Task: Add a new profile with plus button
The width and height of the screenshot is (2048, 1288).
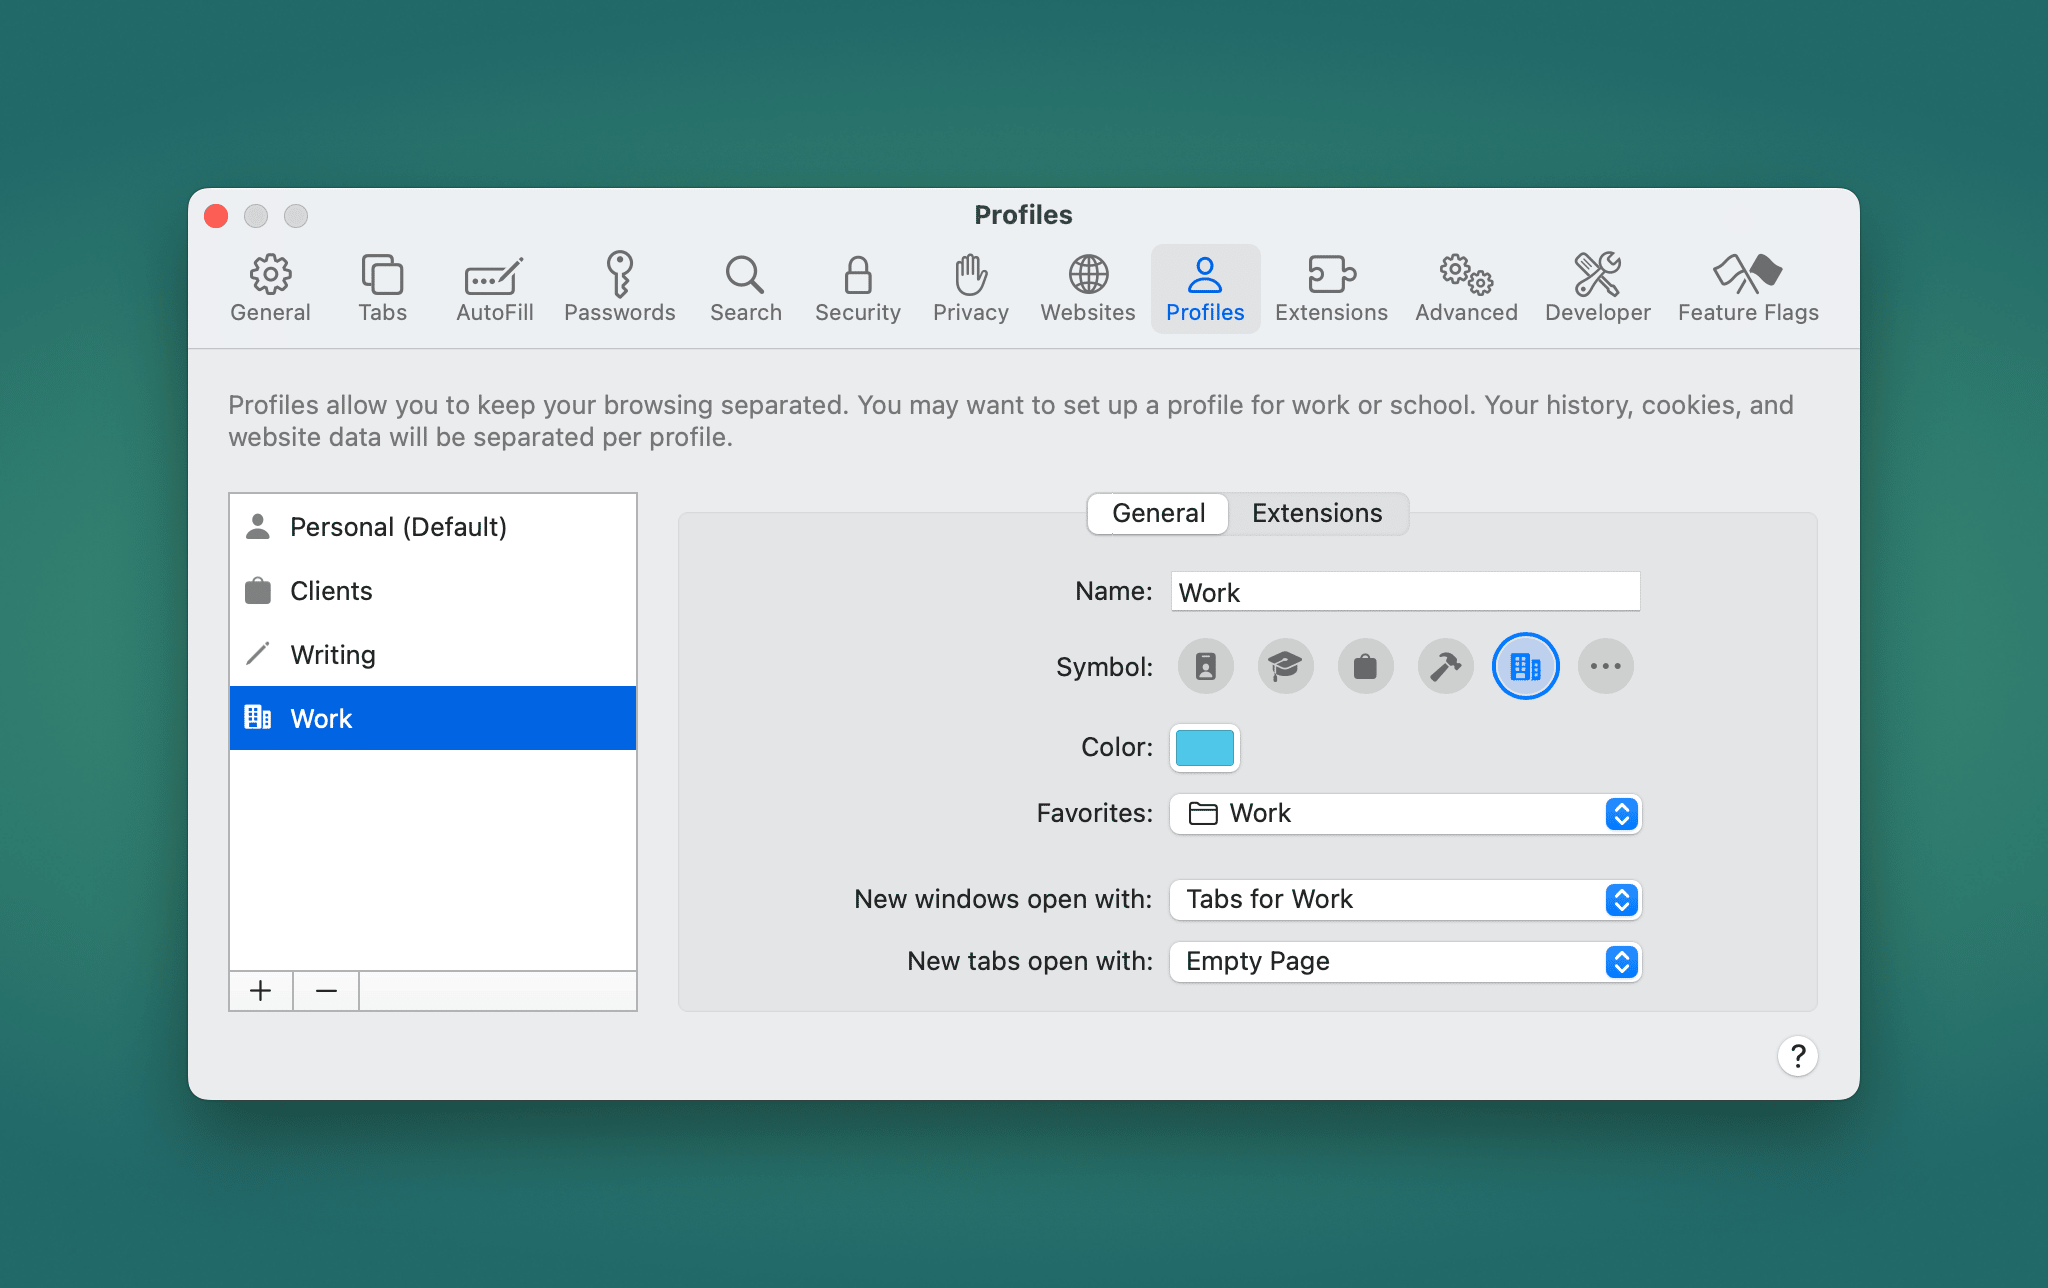Action: pos(260,991)
